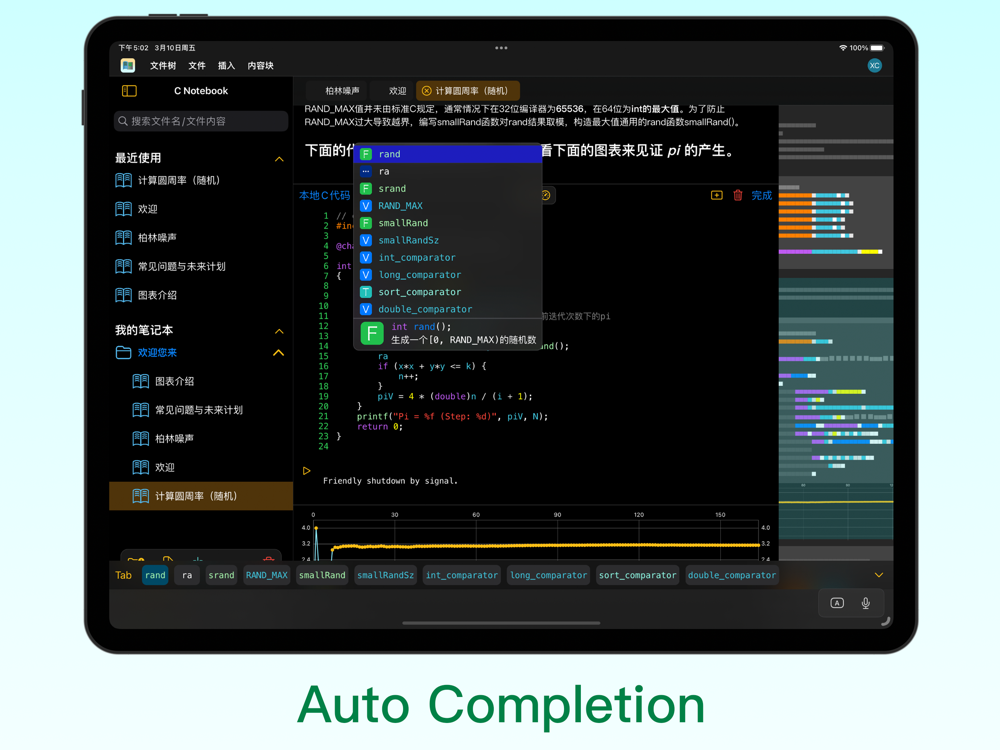Viewport: 1000px width, 750px height.
Task: Switch to the 柏林噪声 tab
Action: 342,91
